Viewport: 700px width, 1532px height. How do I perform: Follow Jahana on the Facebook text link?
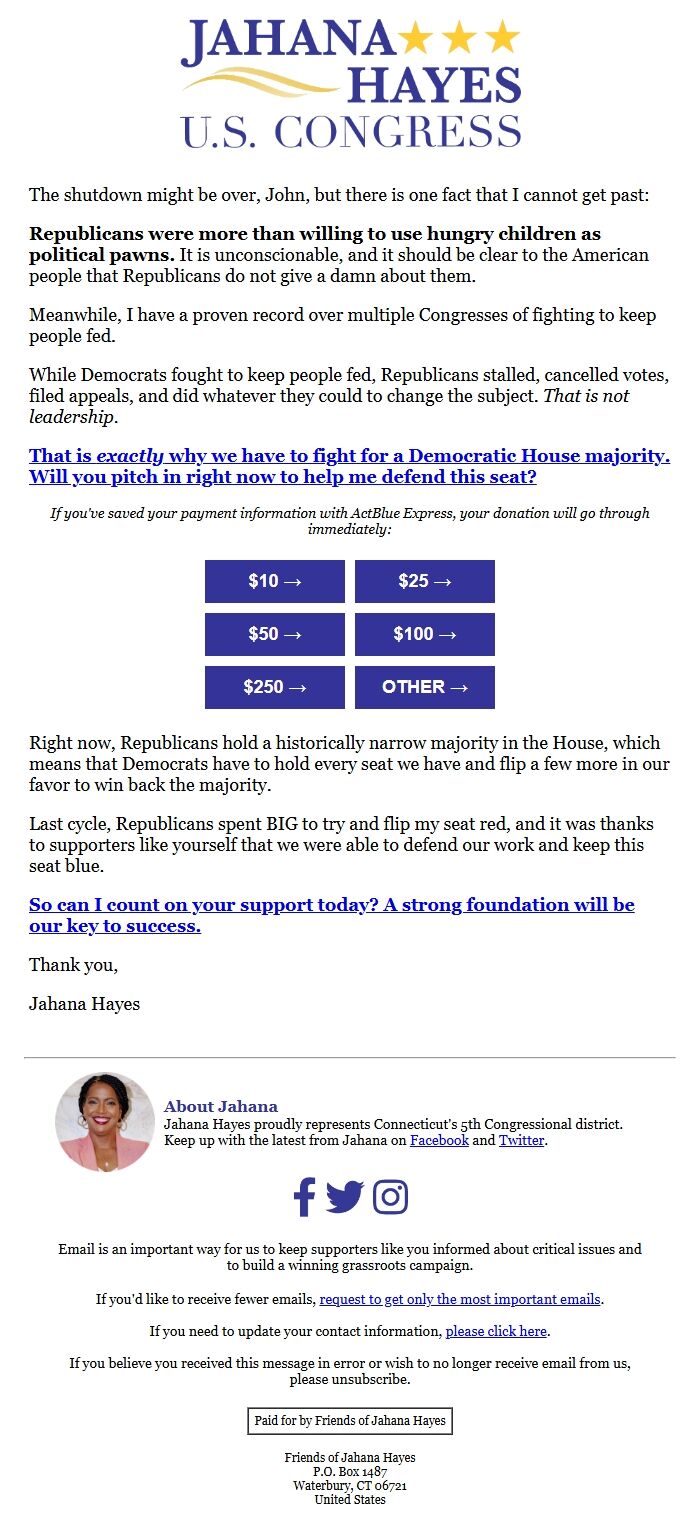coord(439,1140)
